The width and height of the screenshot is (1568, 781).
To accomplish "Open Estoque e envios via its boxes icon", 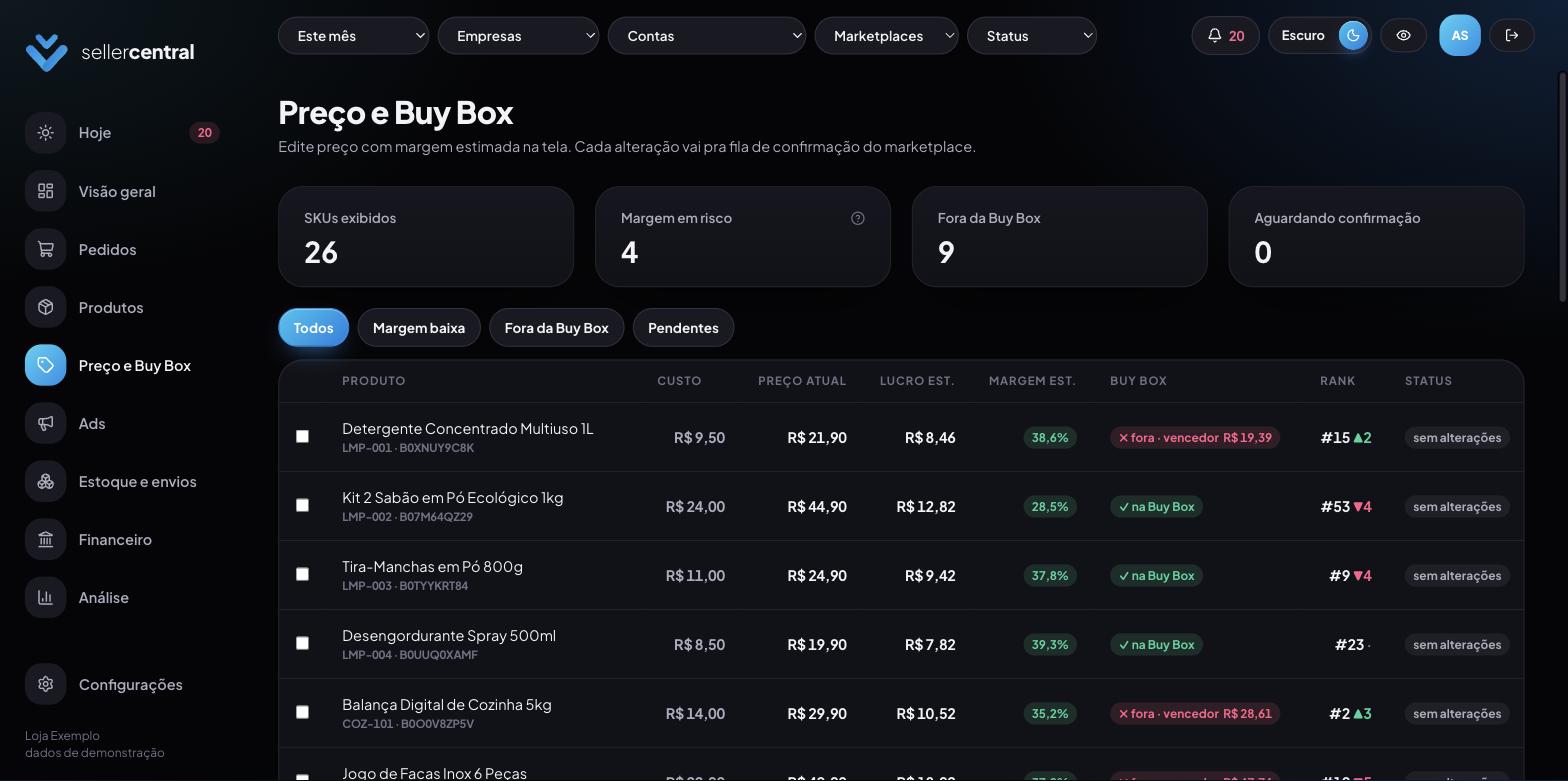I will pyautogui.click(x=45, y=481).
